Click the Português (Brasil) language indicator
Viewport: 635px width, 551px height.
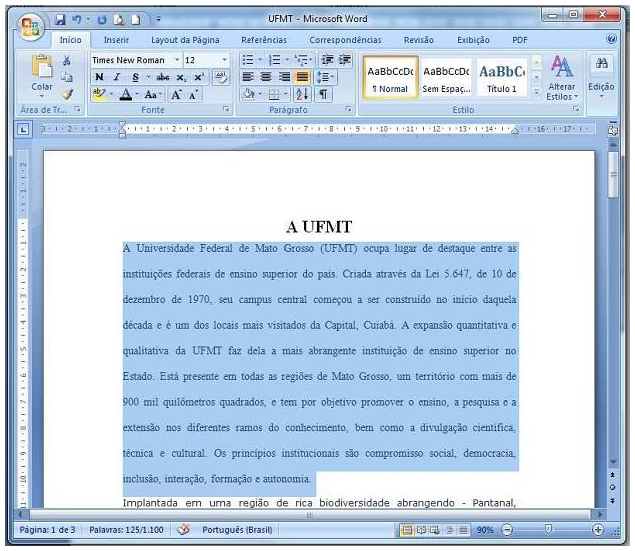pyautogui.click(x=237, y=530)
